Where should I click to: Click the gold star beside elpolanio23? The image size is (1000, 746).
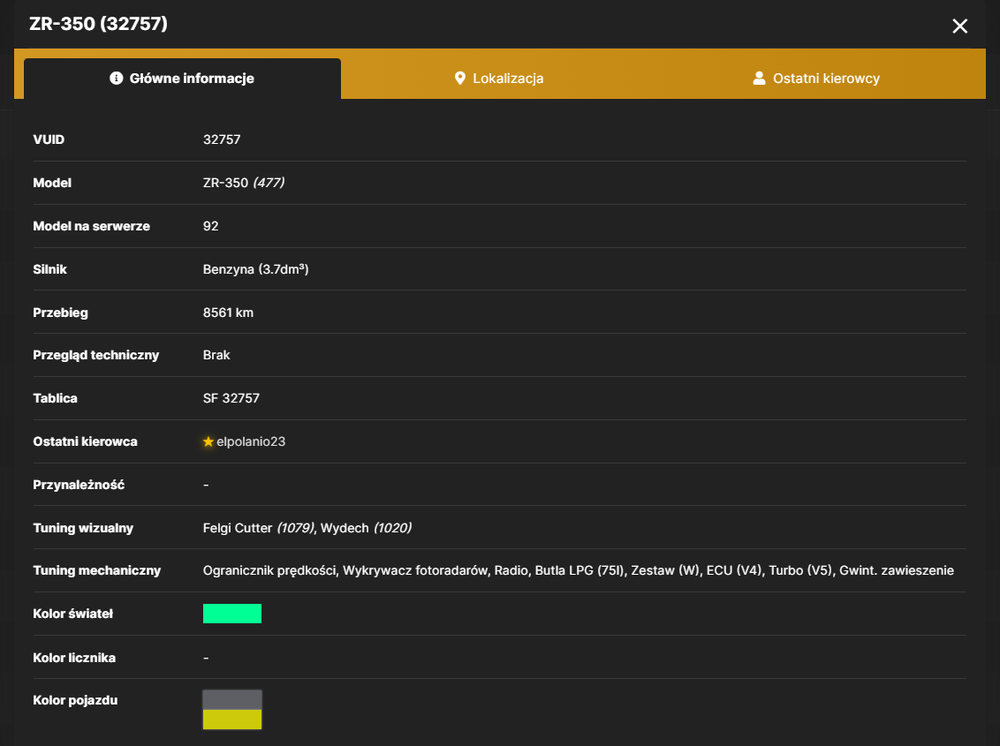pyautogui.click(x=208, y=441)
